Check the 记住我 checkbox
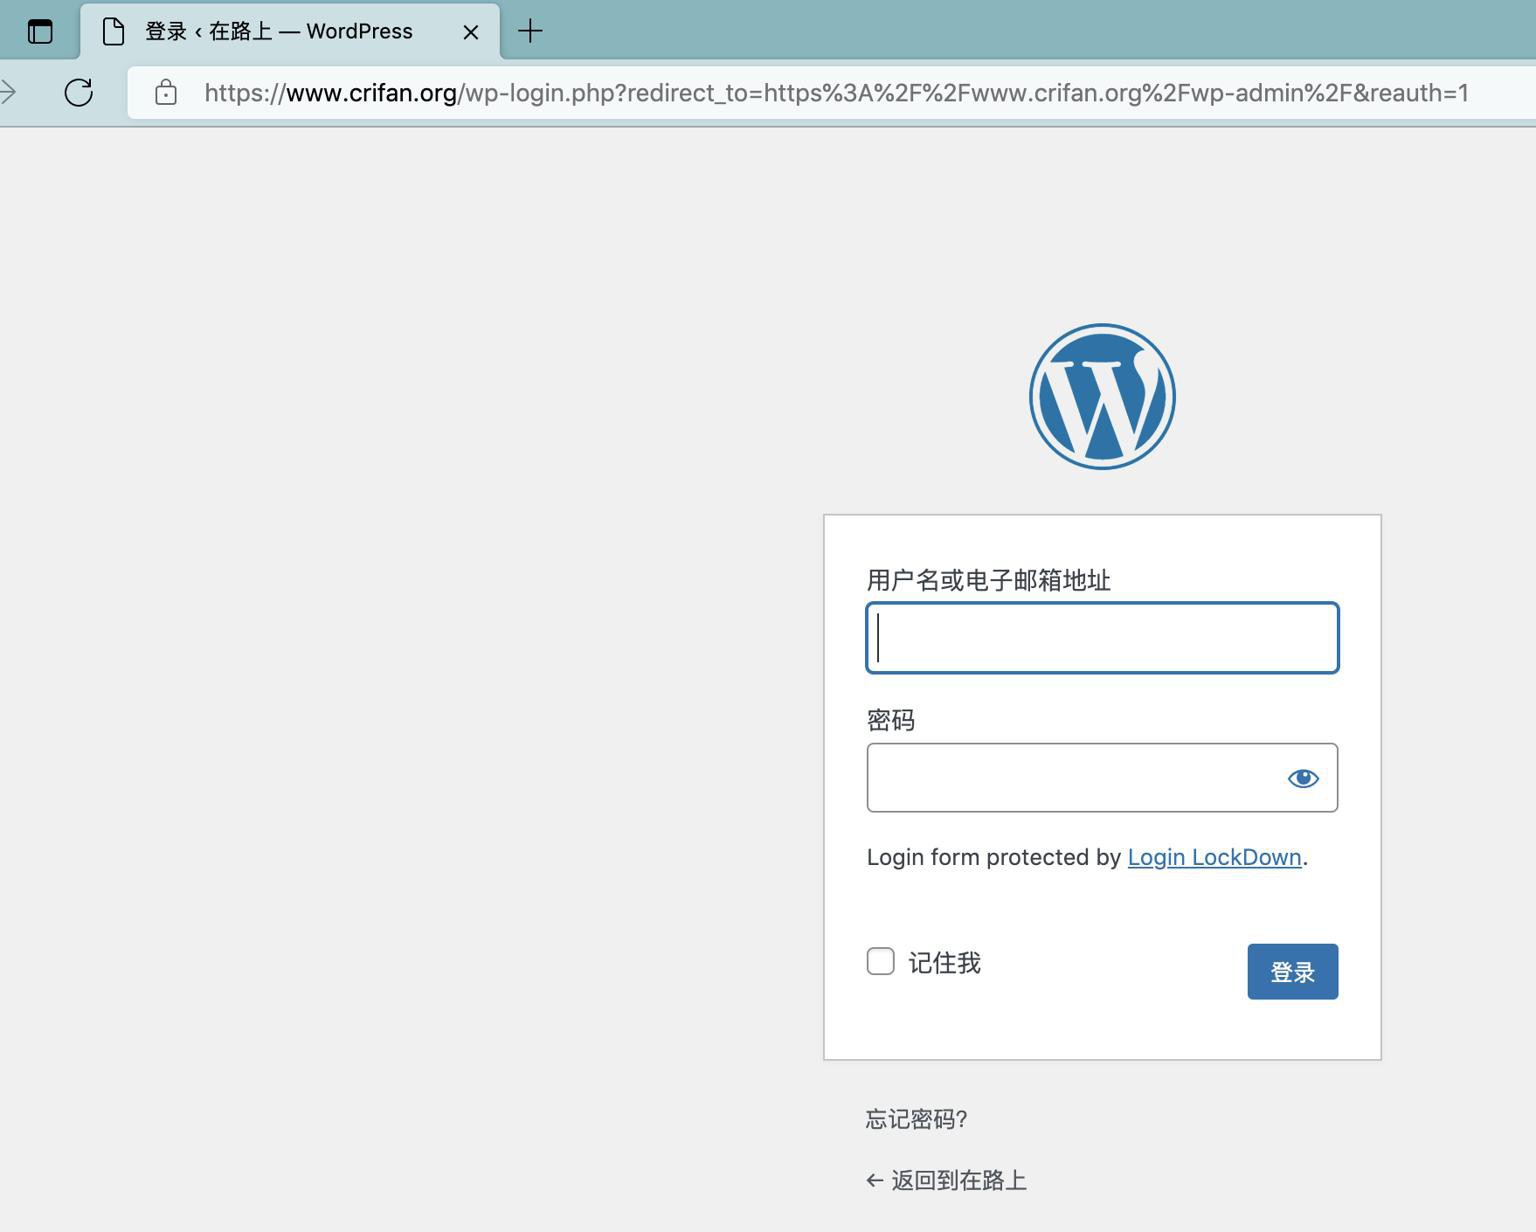 point(880,961)
